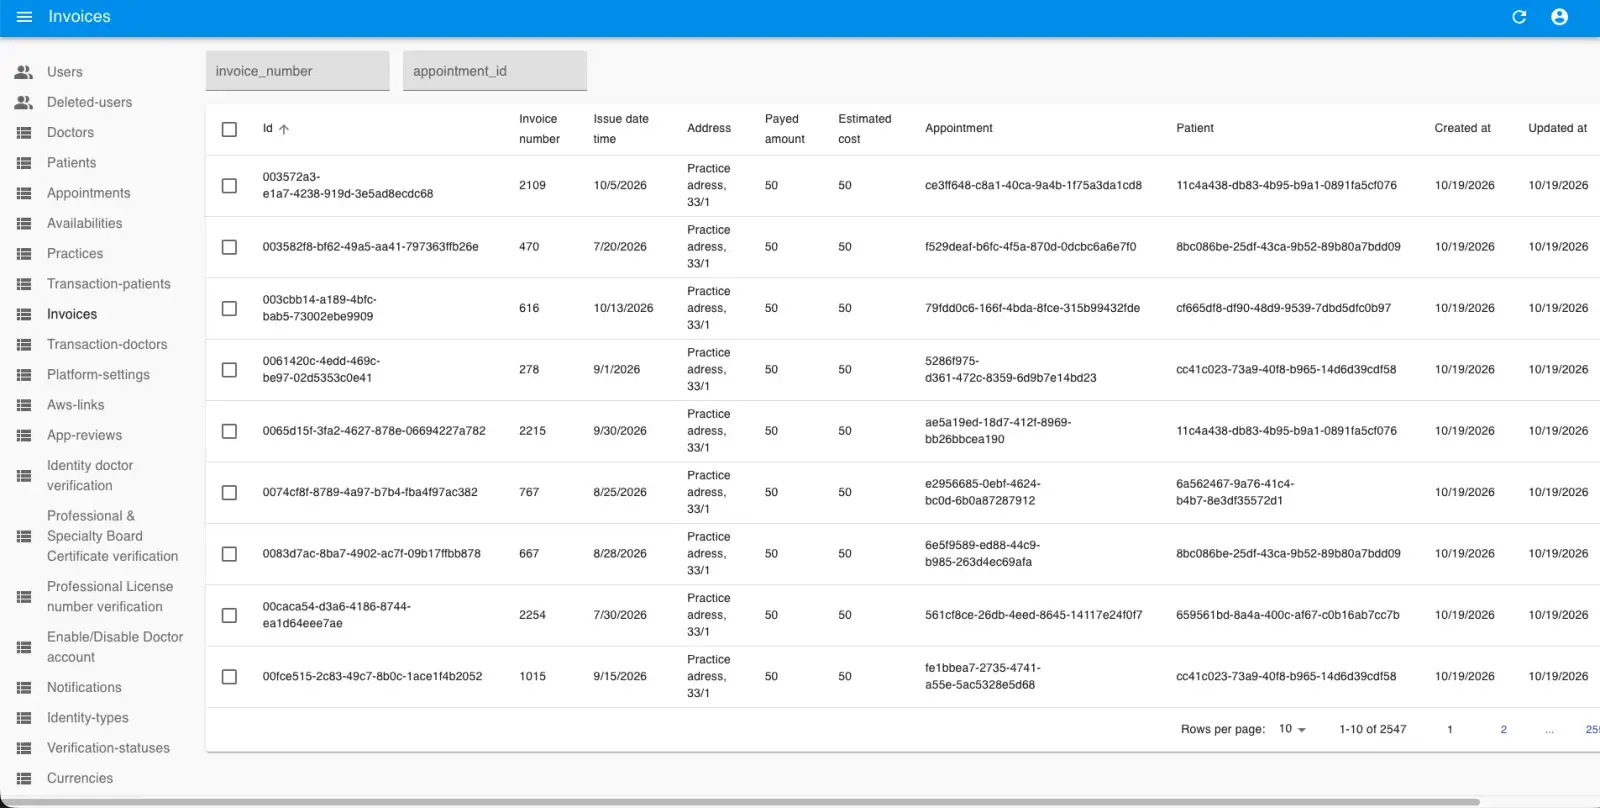
Task: Select the checkbox for invoice number 616
Action: (x=229, y=308)
